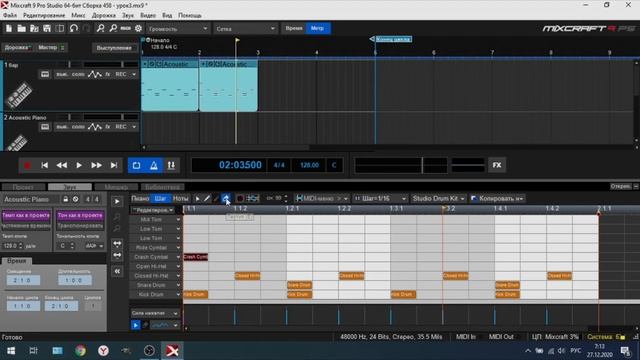Image resolution: width=640 pixels, height=360 pixels.
Task: Mute track 1 with вык. button
Action: [x=62, y=74]
